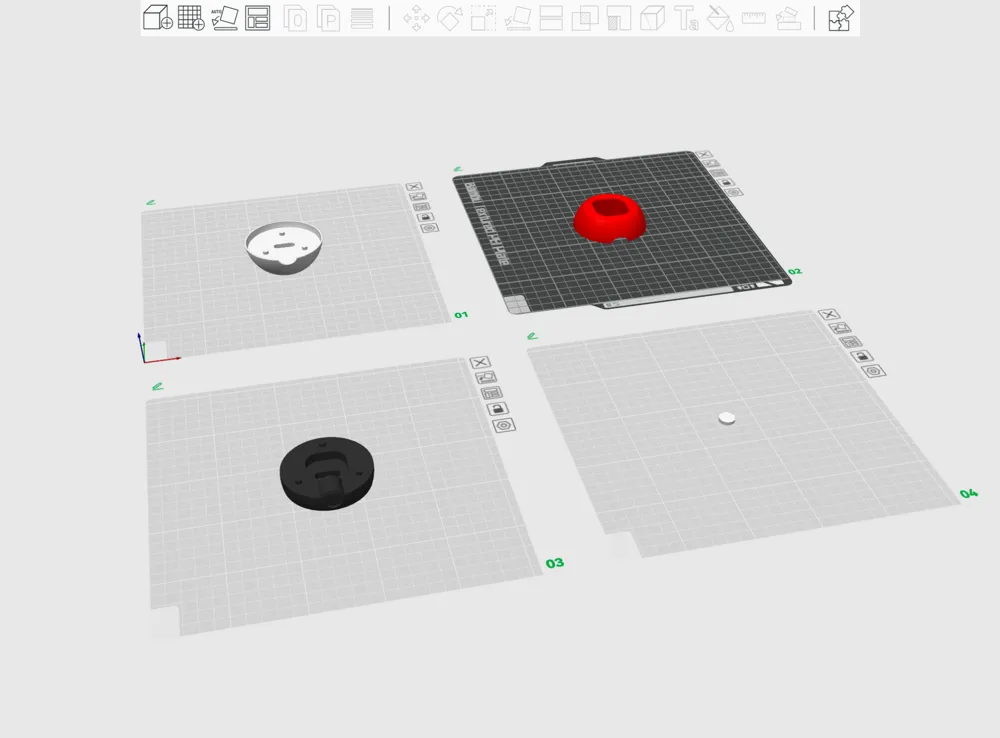
Task: Edit plate 02 name with green pencil
Action: pyautogui.click(x=458, y=170)
